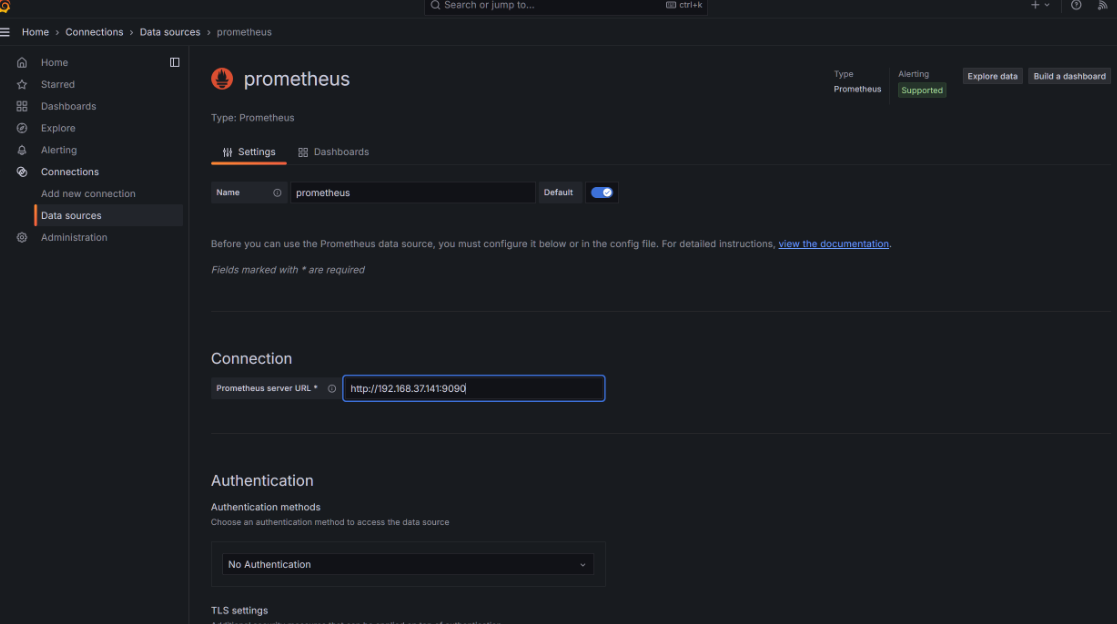This screenshot has width=1117, height=624.
Task: Click the plus New icon in top bar
Action: 1035,5
